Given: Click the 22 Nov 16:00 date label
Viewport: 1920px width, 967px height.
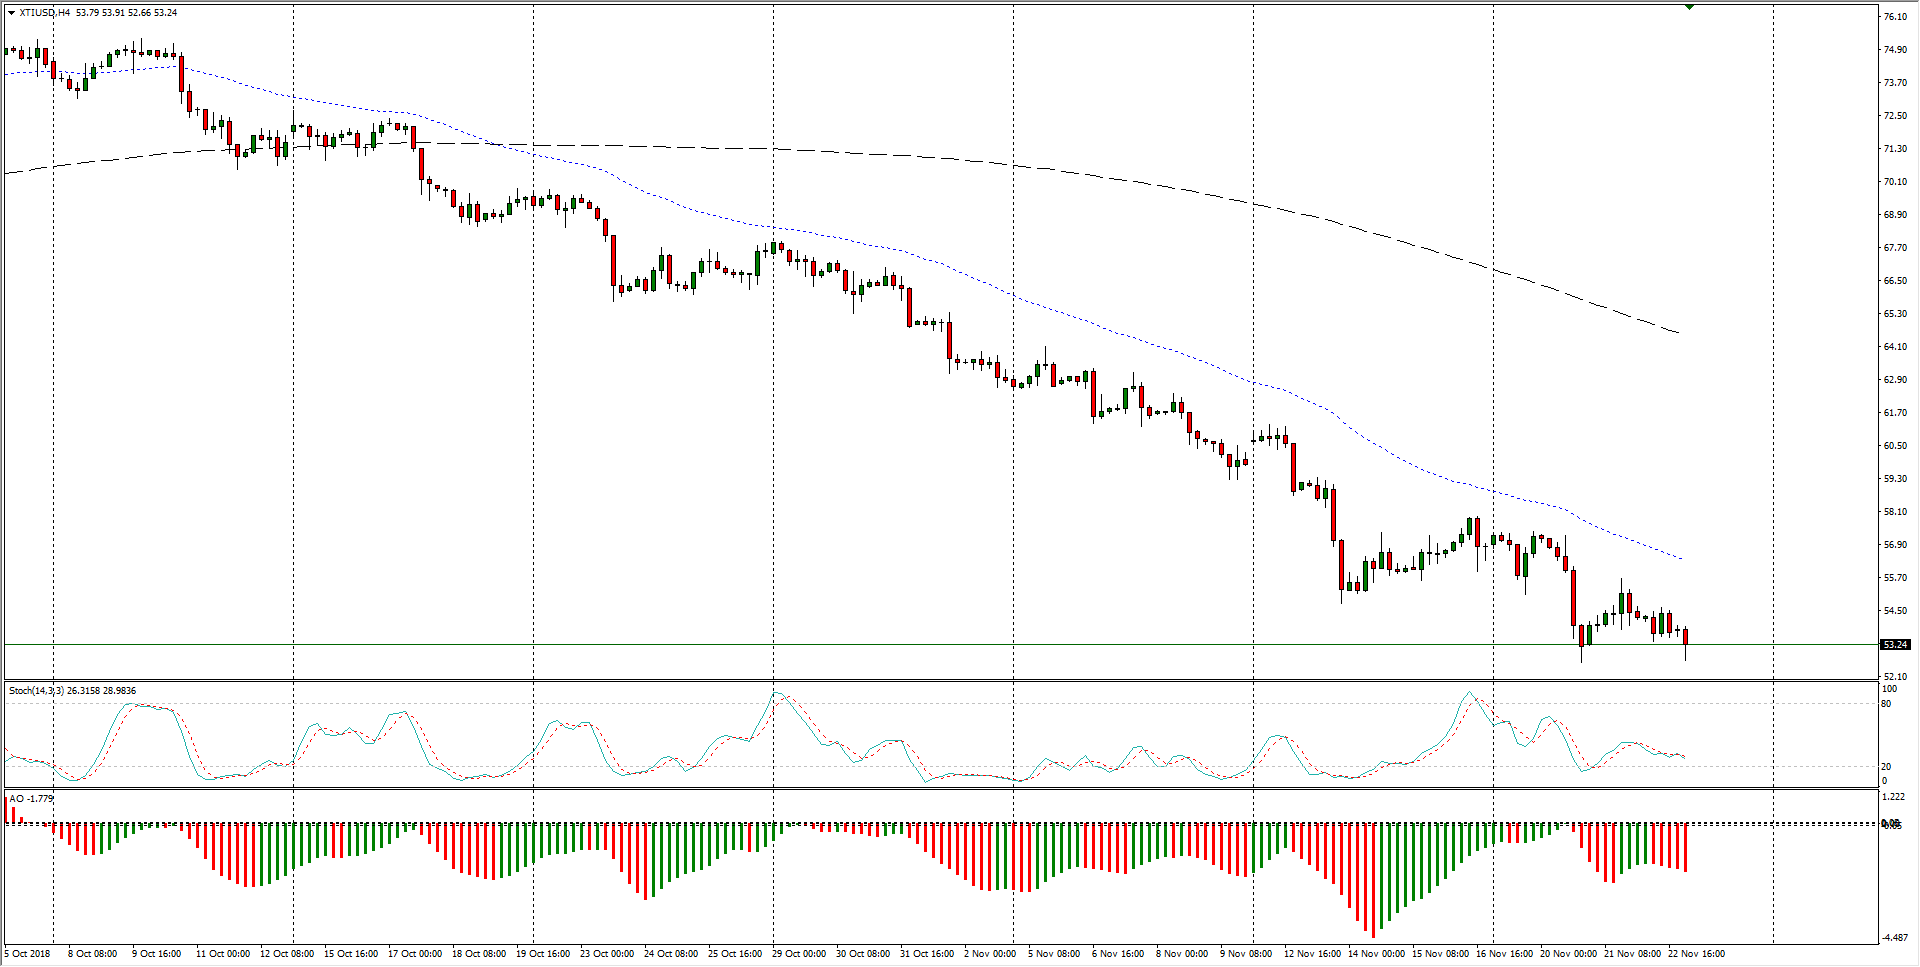Looking at the screenshot, I should click(1696, 954).
